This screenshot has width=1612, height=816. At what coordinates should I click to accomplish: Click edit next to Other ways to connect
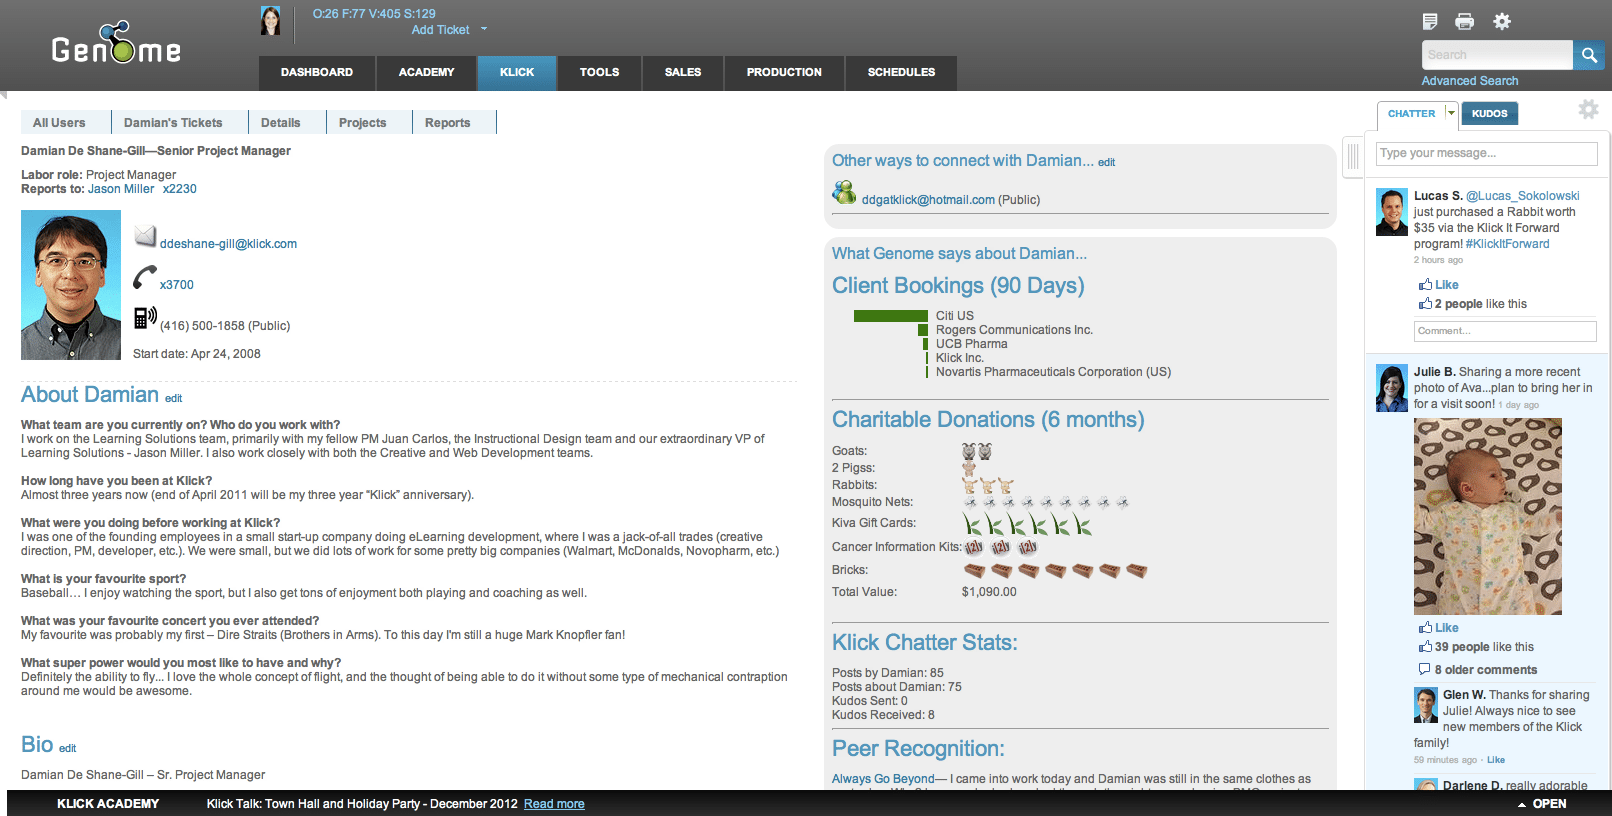[1106, 162]
